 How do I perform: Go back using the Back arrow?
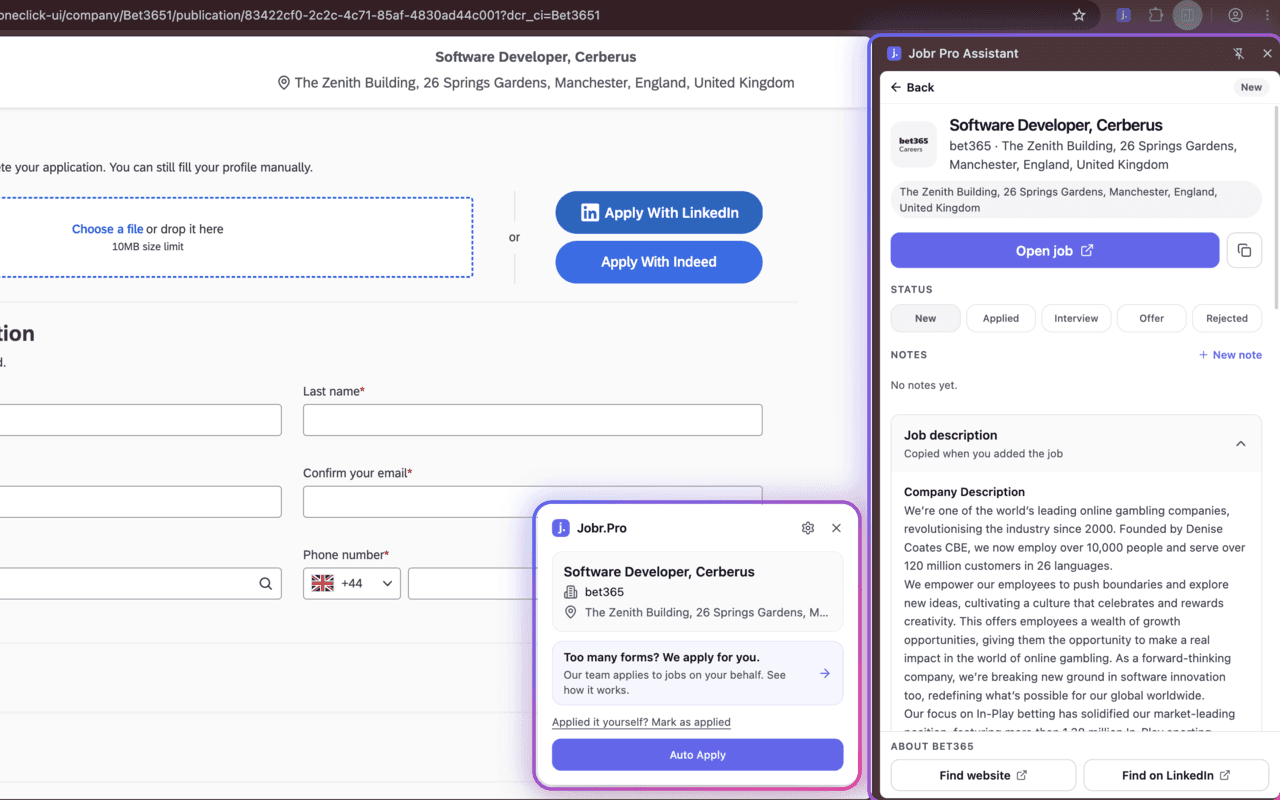click(912, 88)
